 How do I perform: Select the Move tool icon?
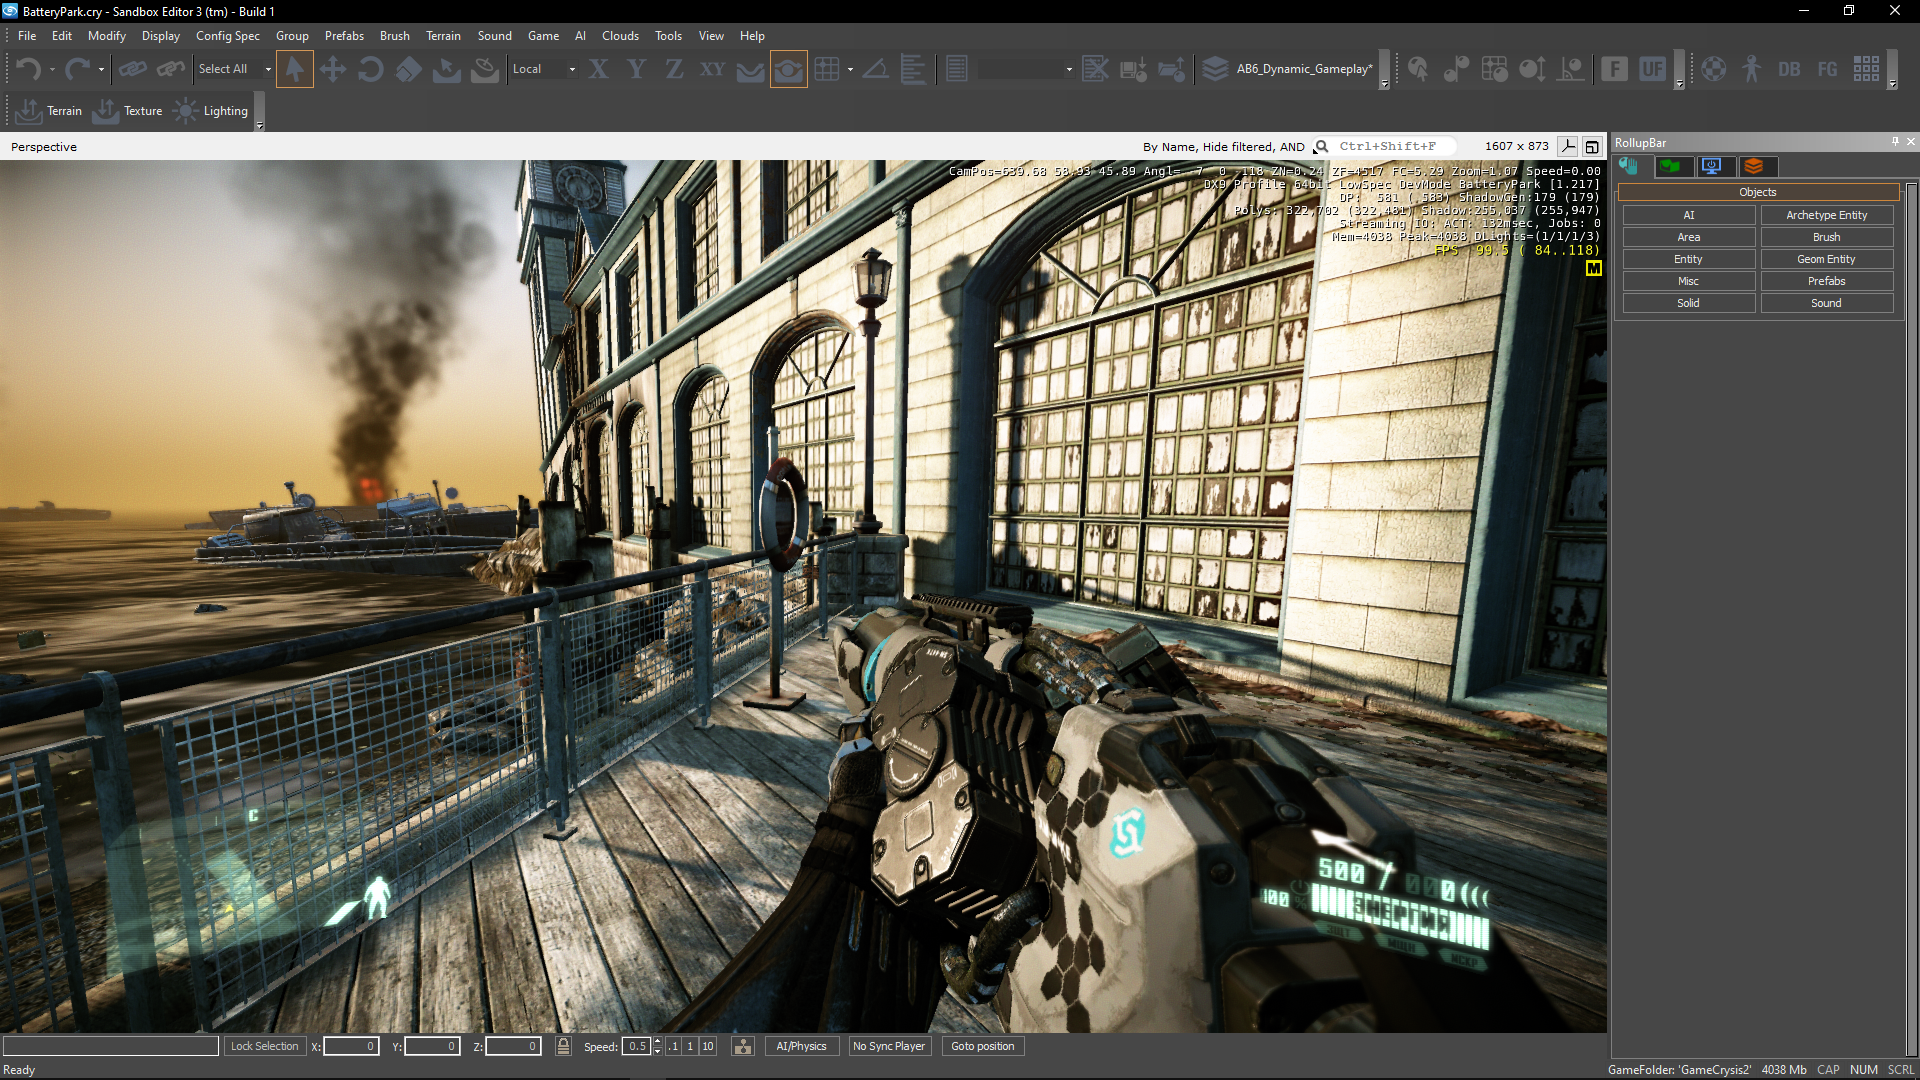(332, 69)
